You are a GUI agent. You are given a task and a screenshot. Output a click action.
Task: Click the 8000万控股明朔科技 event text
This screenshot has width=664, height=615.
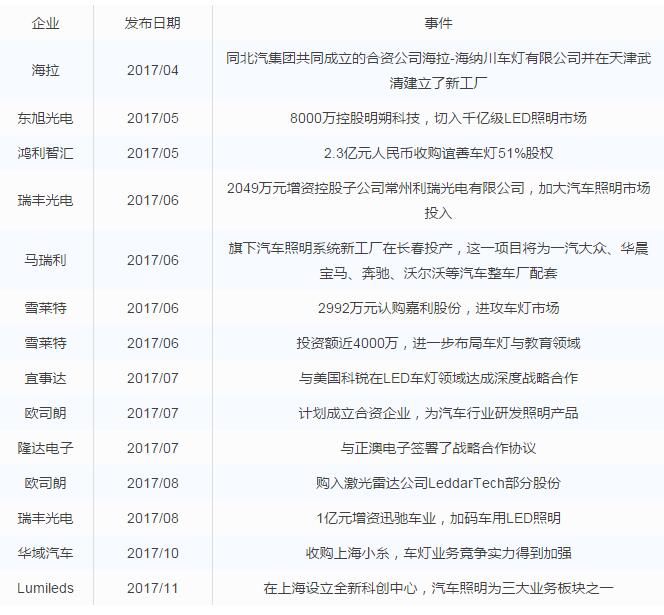(438, 118)
